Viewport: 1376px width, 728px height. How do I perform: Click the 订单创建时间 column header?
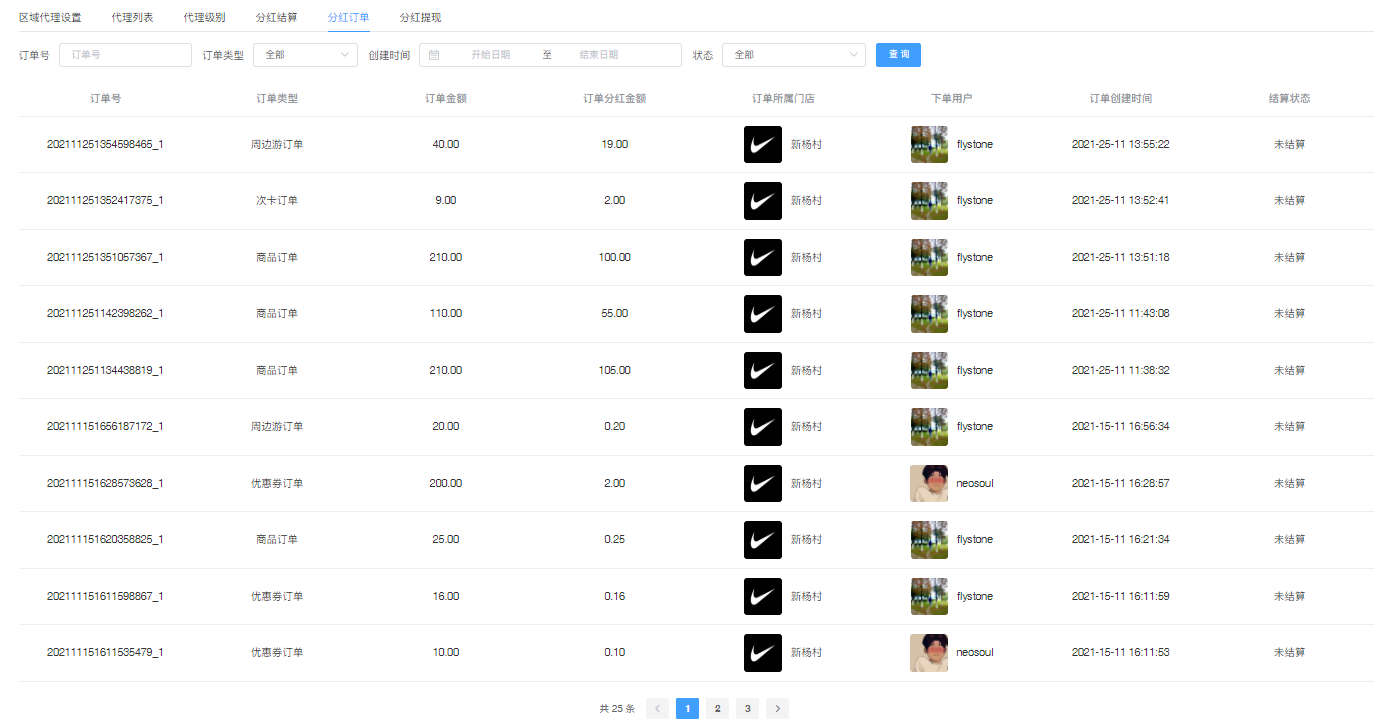pyautogui.click(x=1121, y=99)
